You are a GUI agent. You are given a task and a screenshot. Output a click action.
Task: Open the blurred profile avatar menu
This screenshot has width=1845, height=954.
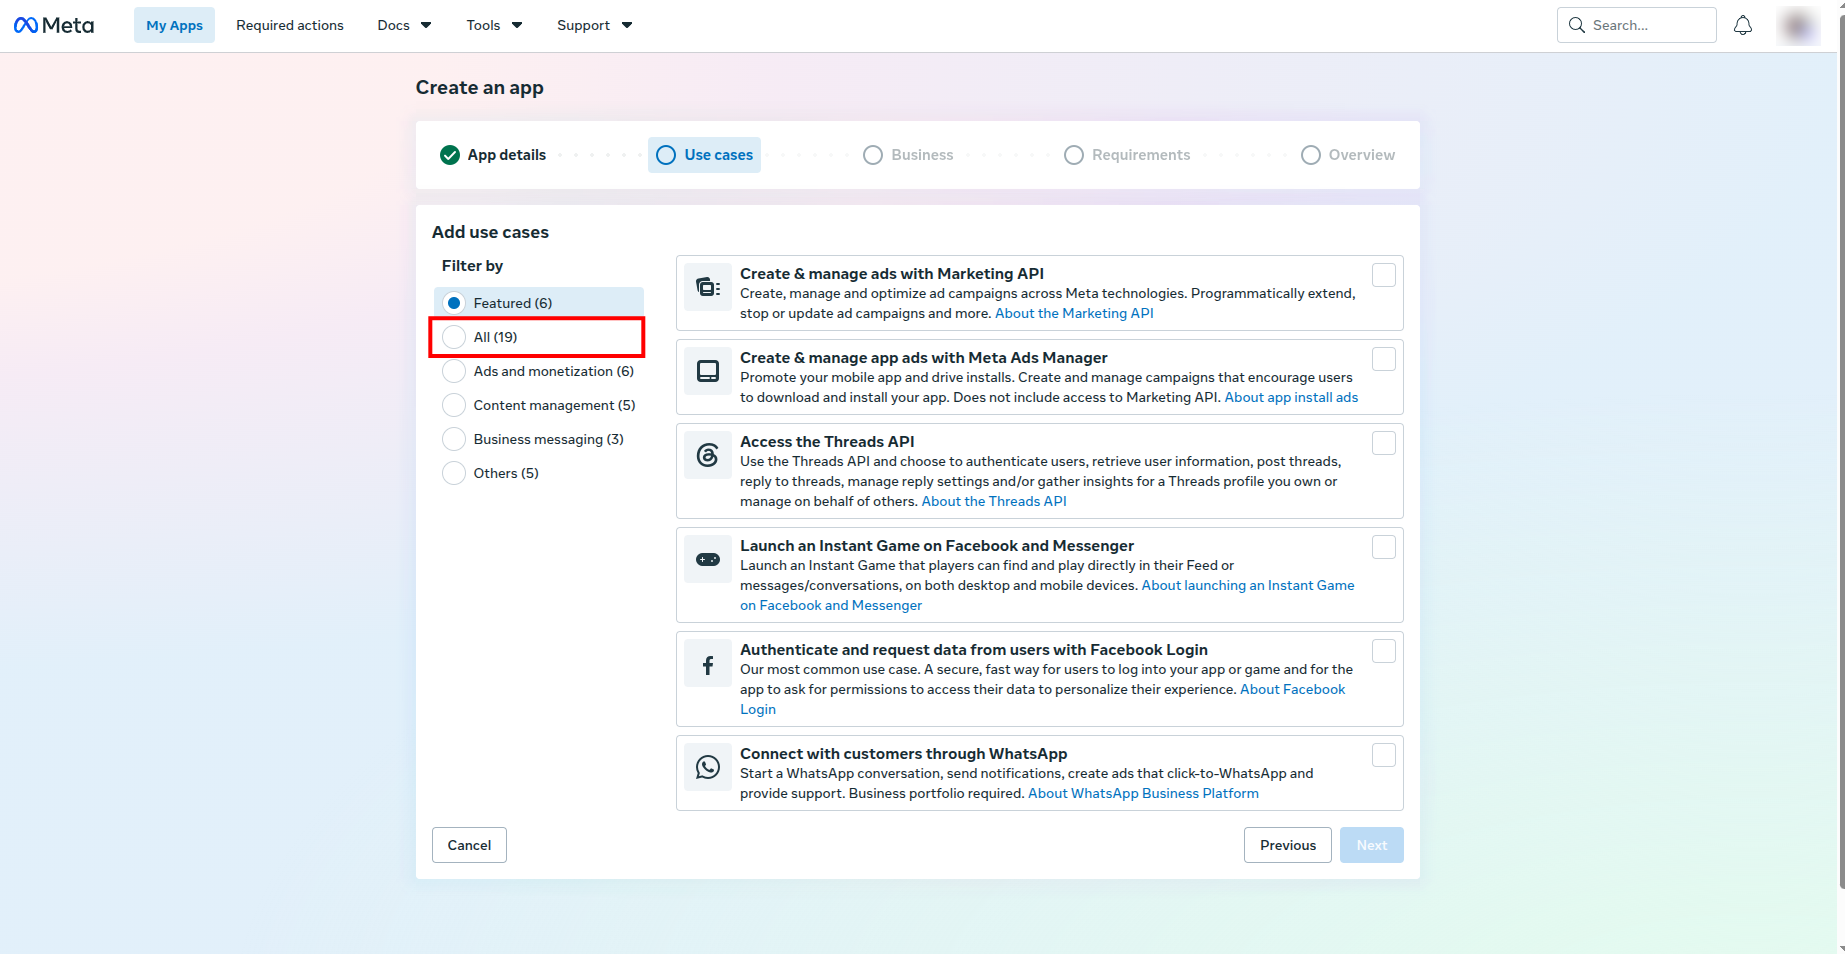click(1798, 25)
